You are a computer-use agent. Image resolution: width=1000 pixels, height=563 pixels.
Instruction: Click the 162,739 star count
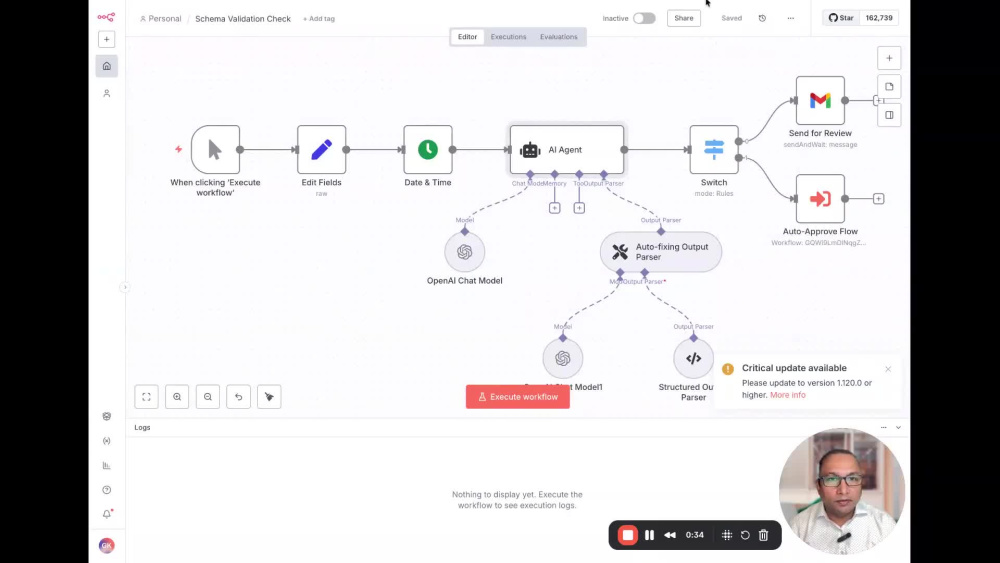click(879, 18)
